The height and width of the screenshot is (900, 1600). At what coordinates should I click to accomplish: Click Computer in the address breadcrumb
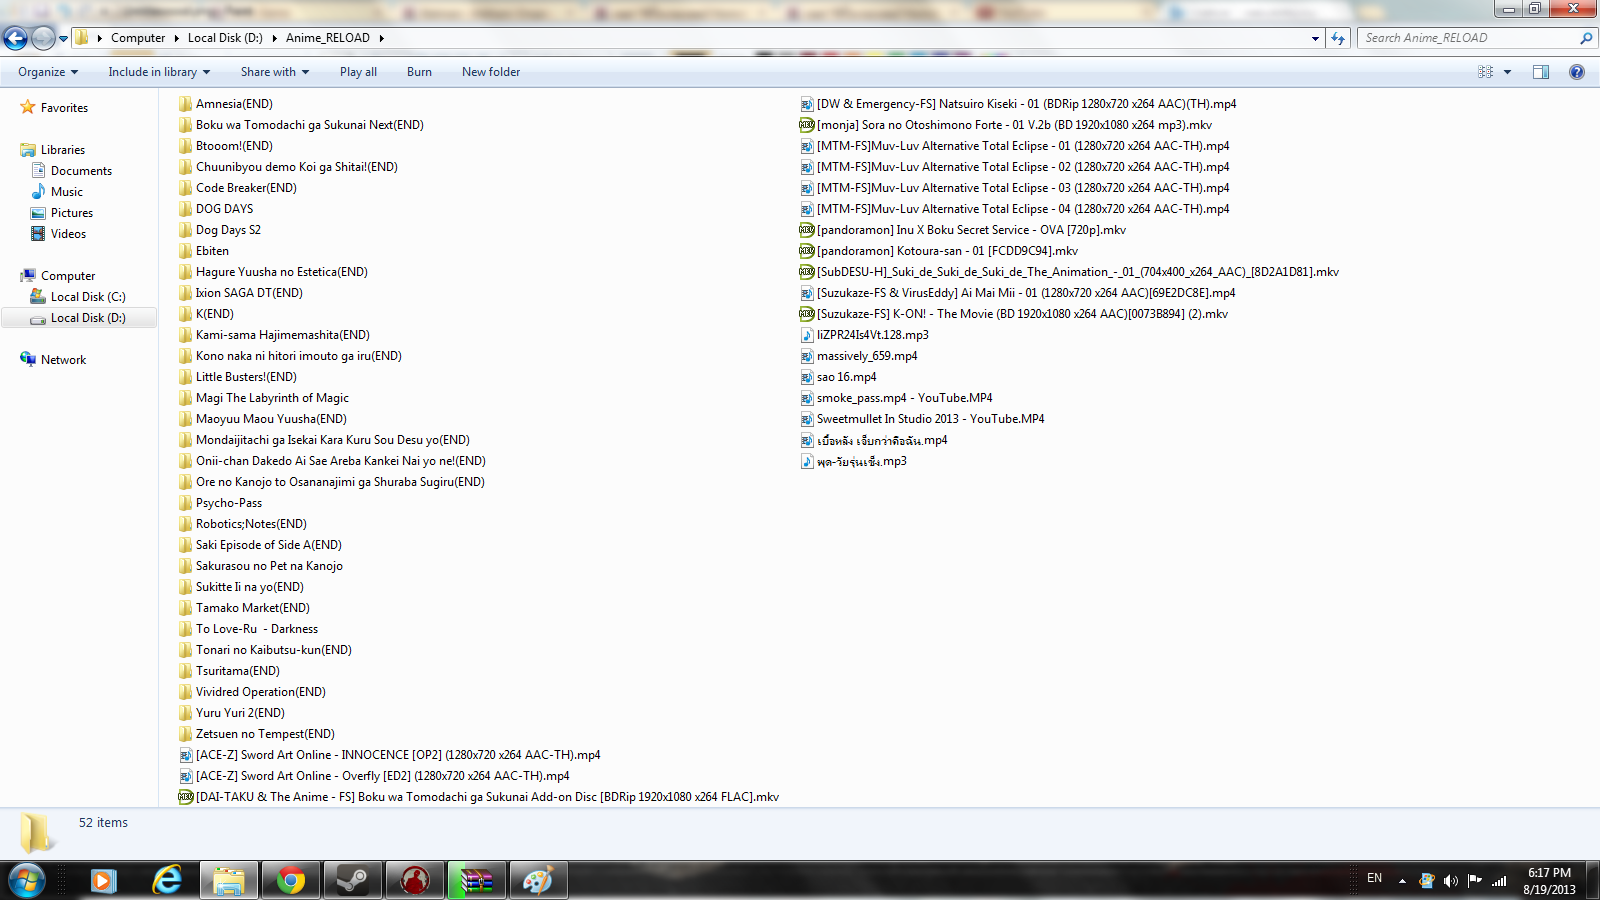[138, 38]
